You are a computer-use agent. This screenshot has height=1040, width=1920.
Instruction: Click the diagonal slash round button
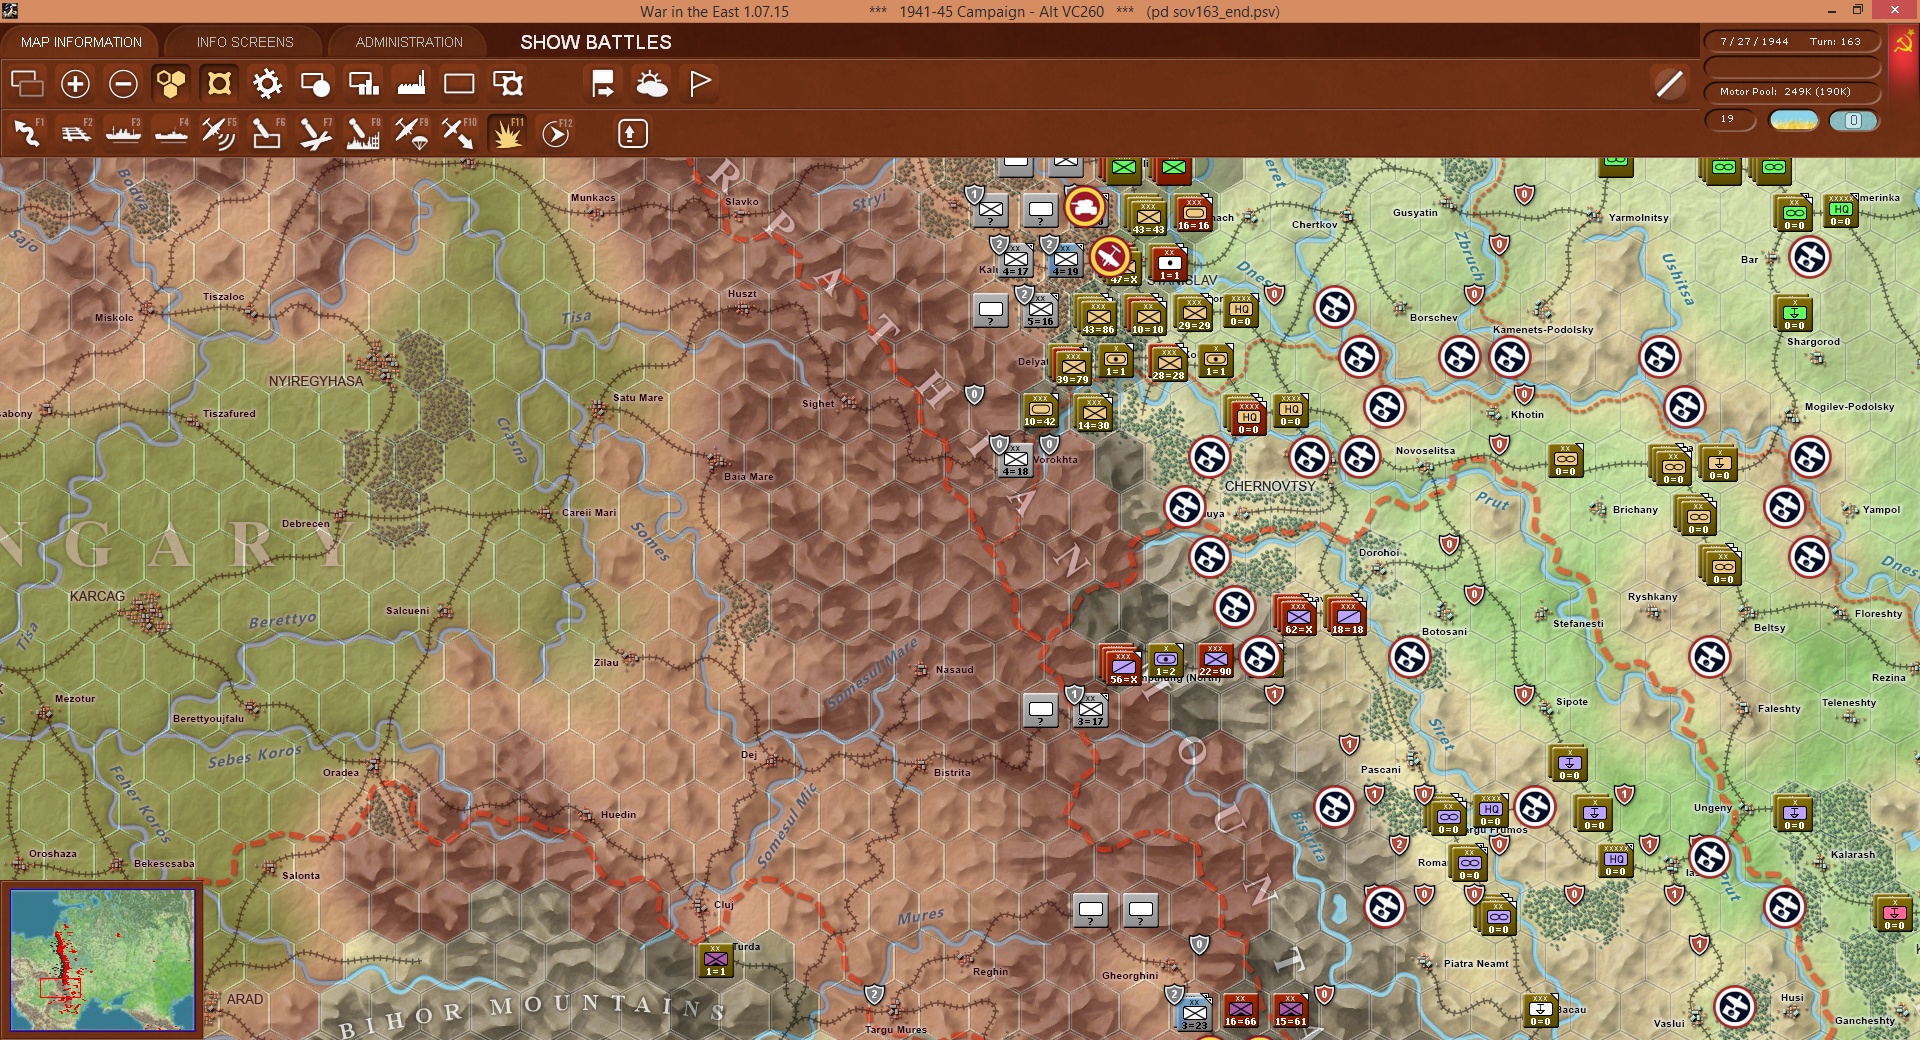click(1669, 84)
